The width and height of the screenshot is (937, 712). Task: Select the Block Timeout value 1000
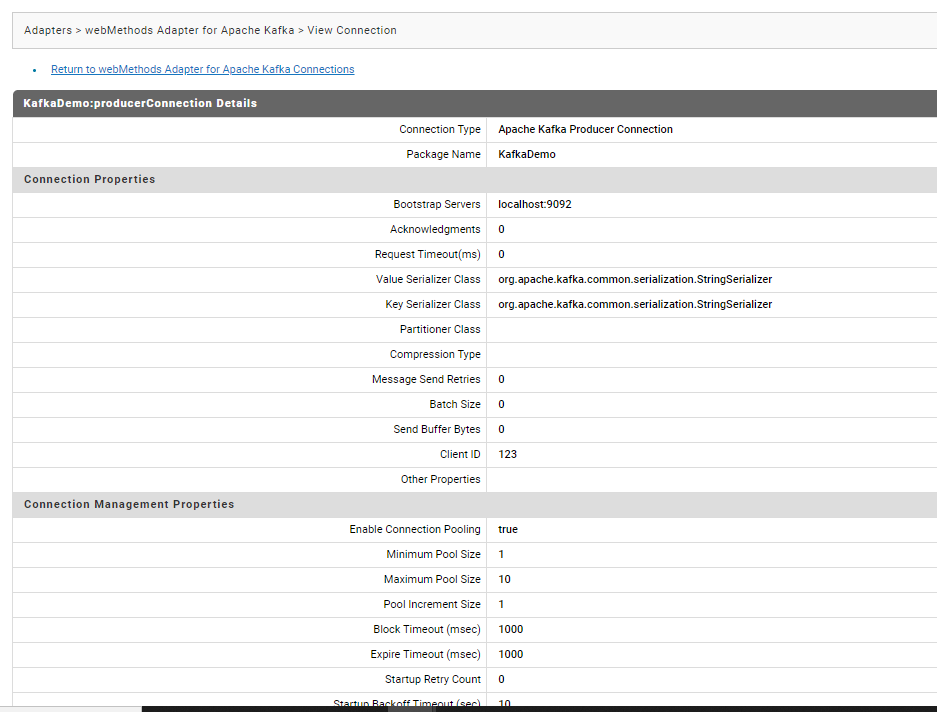[x=510, y=630]
